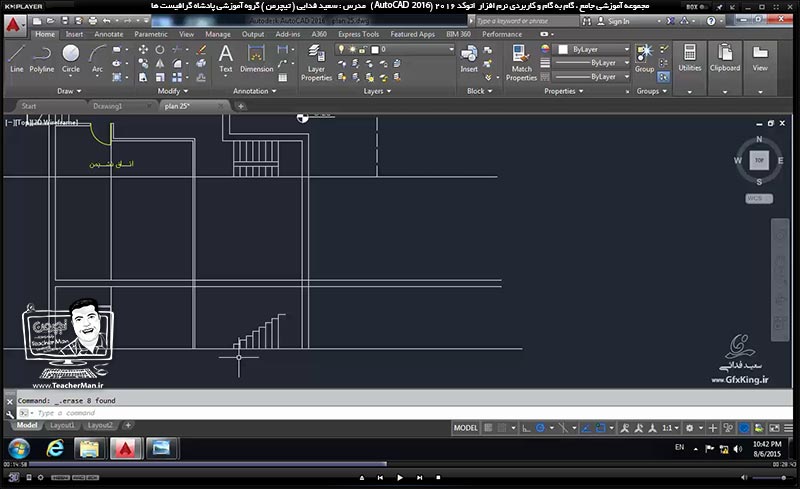The image size is (800, 489).
Task: Switch to the Annotate ribbon tab
Action: click(109, 34)
